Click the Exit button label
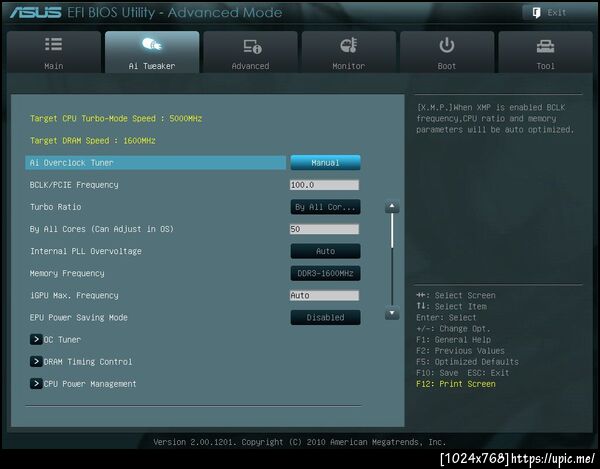The image size is (600, 469). (556, 13)
